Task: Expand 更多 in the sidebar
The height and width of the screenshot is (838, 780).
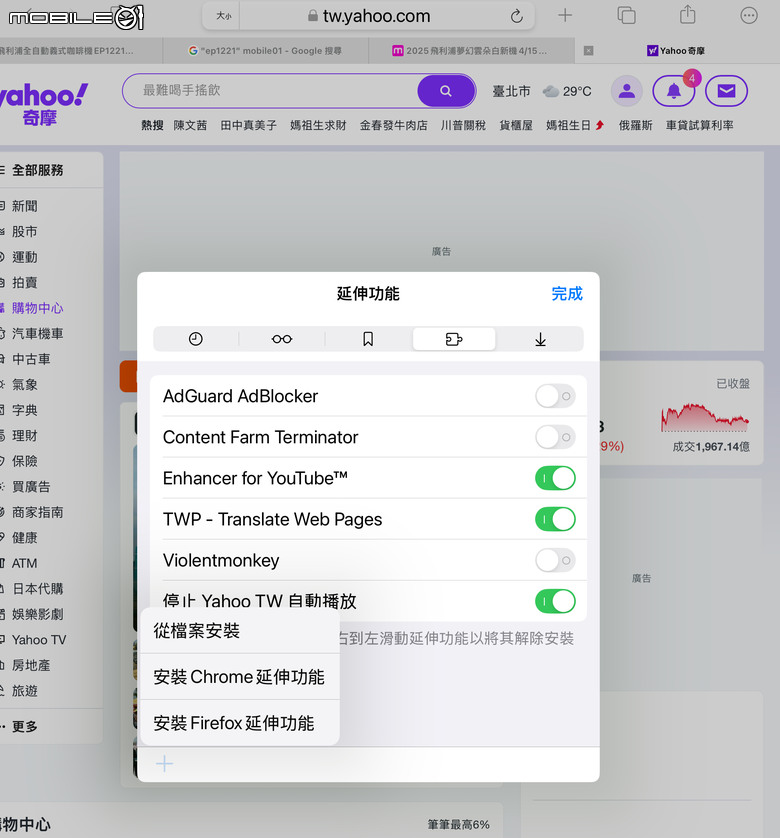Action: click(25, 726)
